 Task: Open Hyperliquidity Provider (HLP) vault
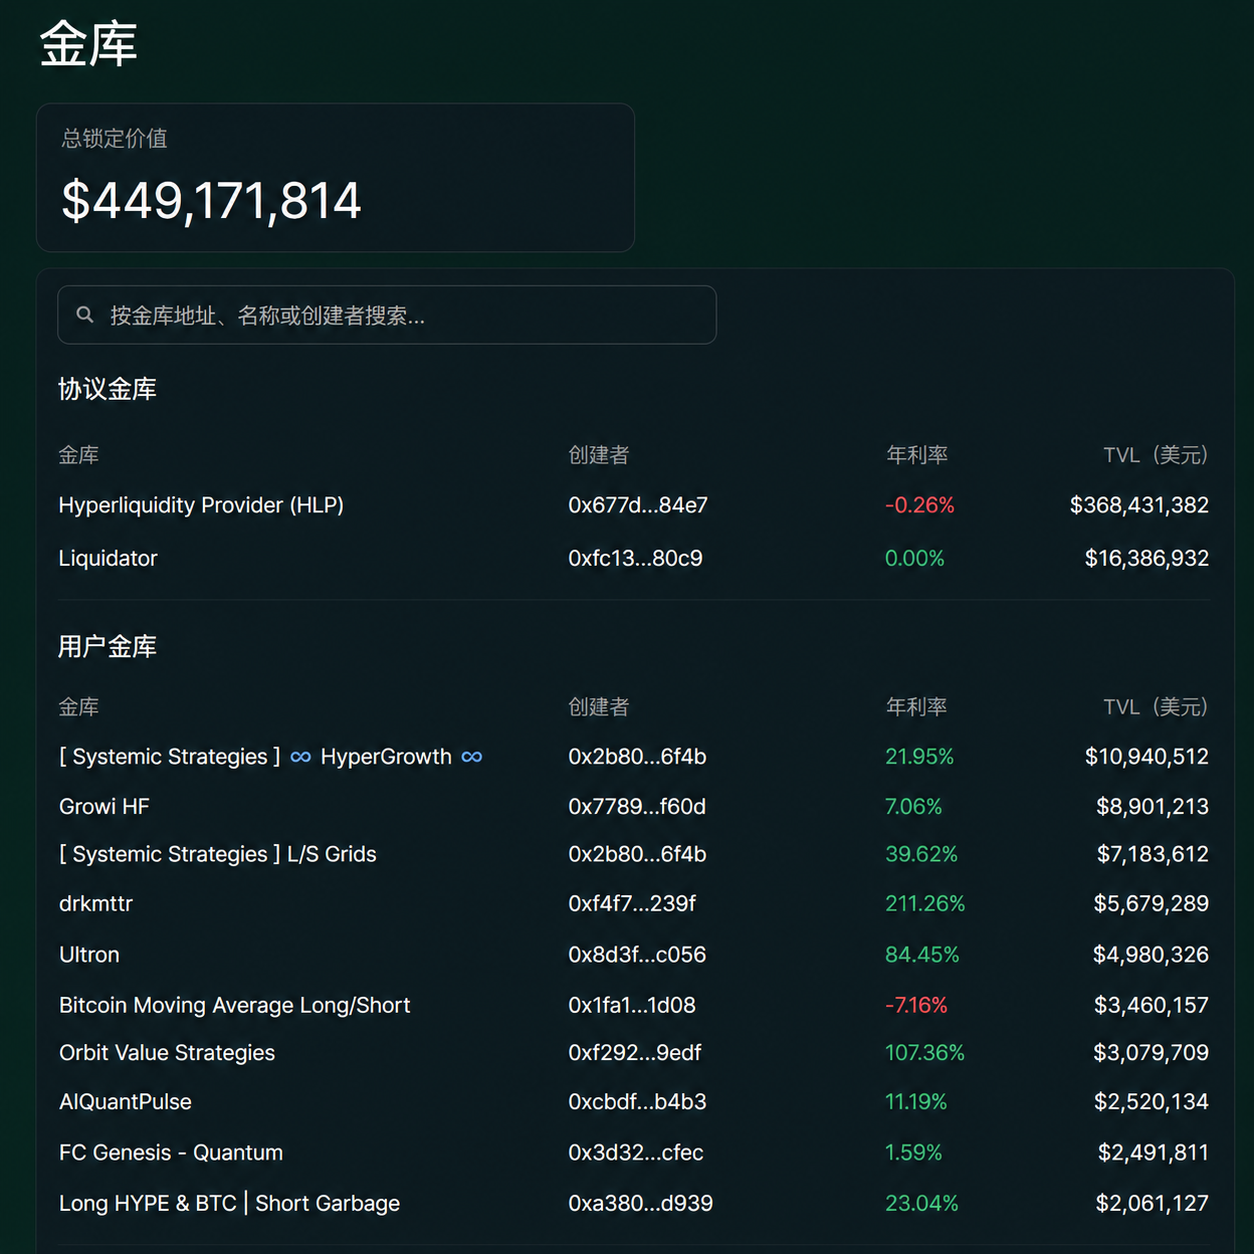(x=201, y=505)
